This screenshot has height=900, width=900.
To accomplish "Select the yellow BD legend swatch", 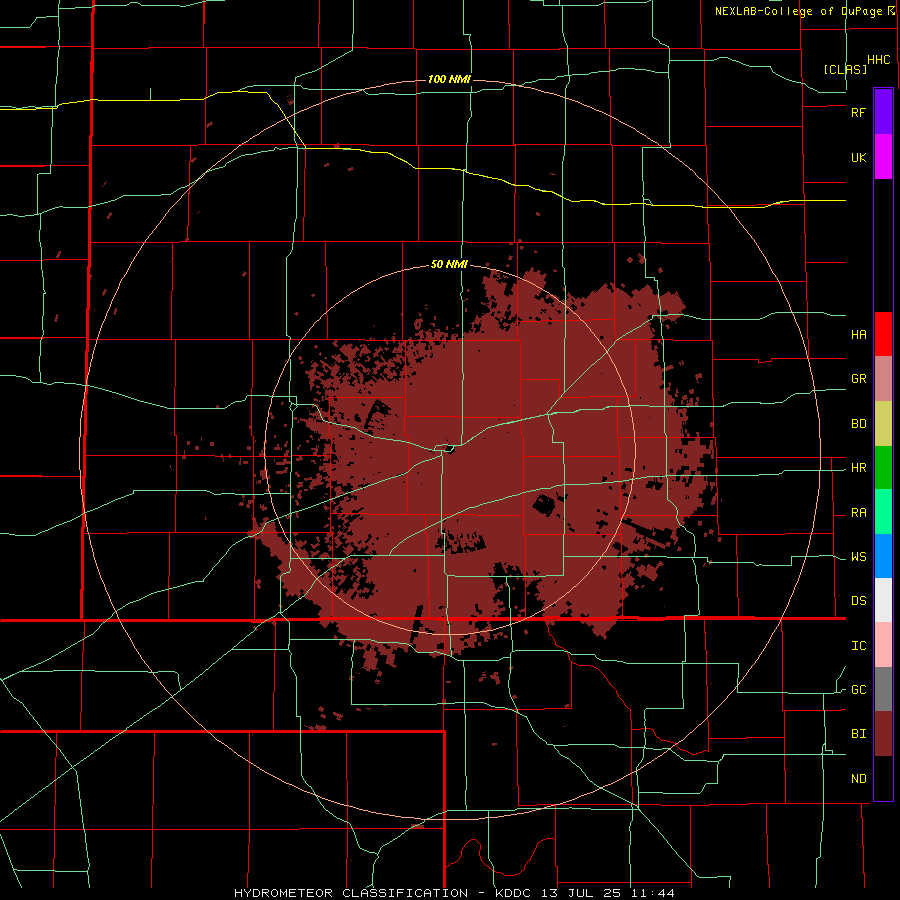I will click(883, 424).
